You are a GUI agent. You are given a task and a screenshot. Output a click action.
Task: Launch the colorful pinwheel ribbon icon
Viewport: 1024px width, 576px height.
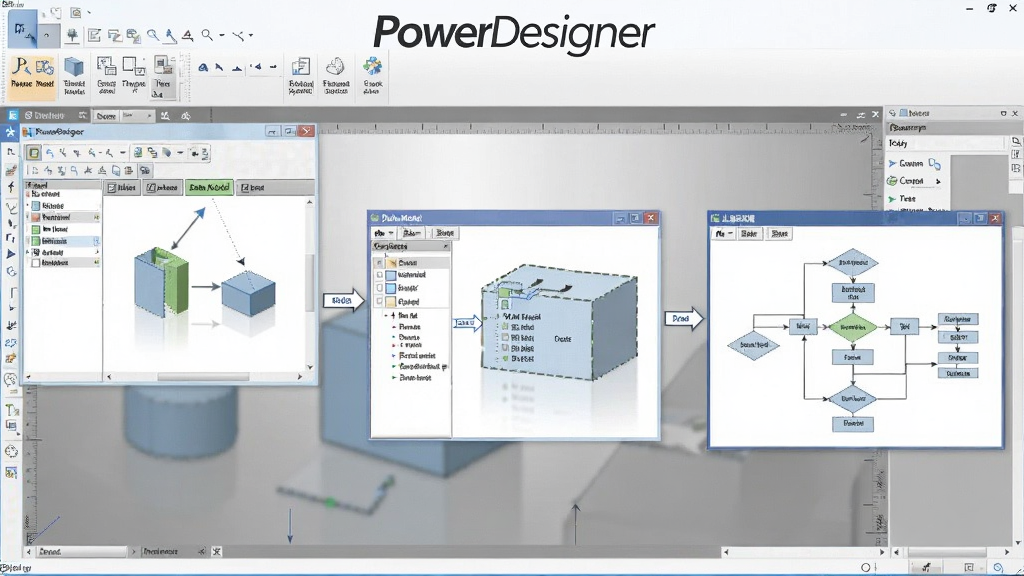[x=373, y=67]
